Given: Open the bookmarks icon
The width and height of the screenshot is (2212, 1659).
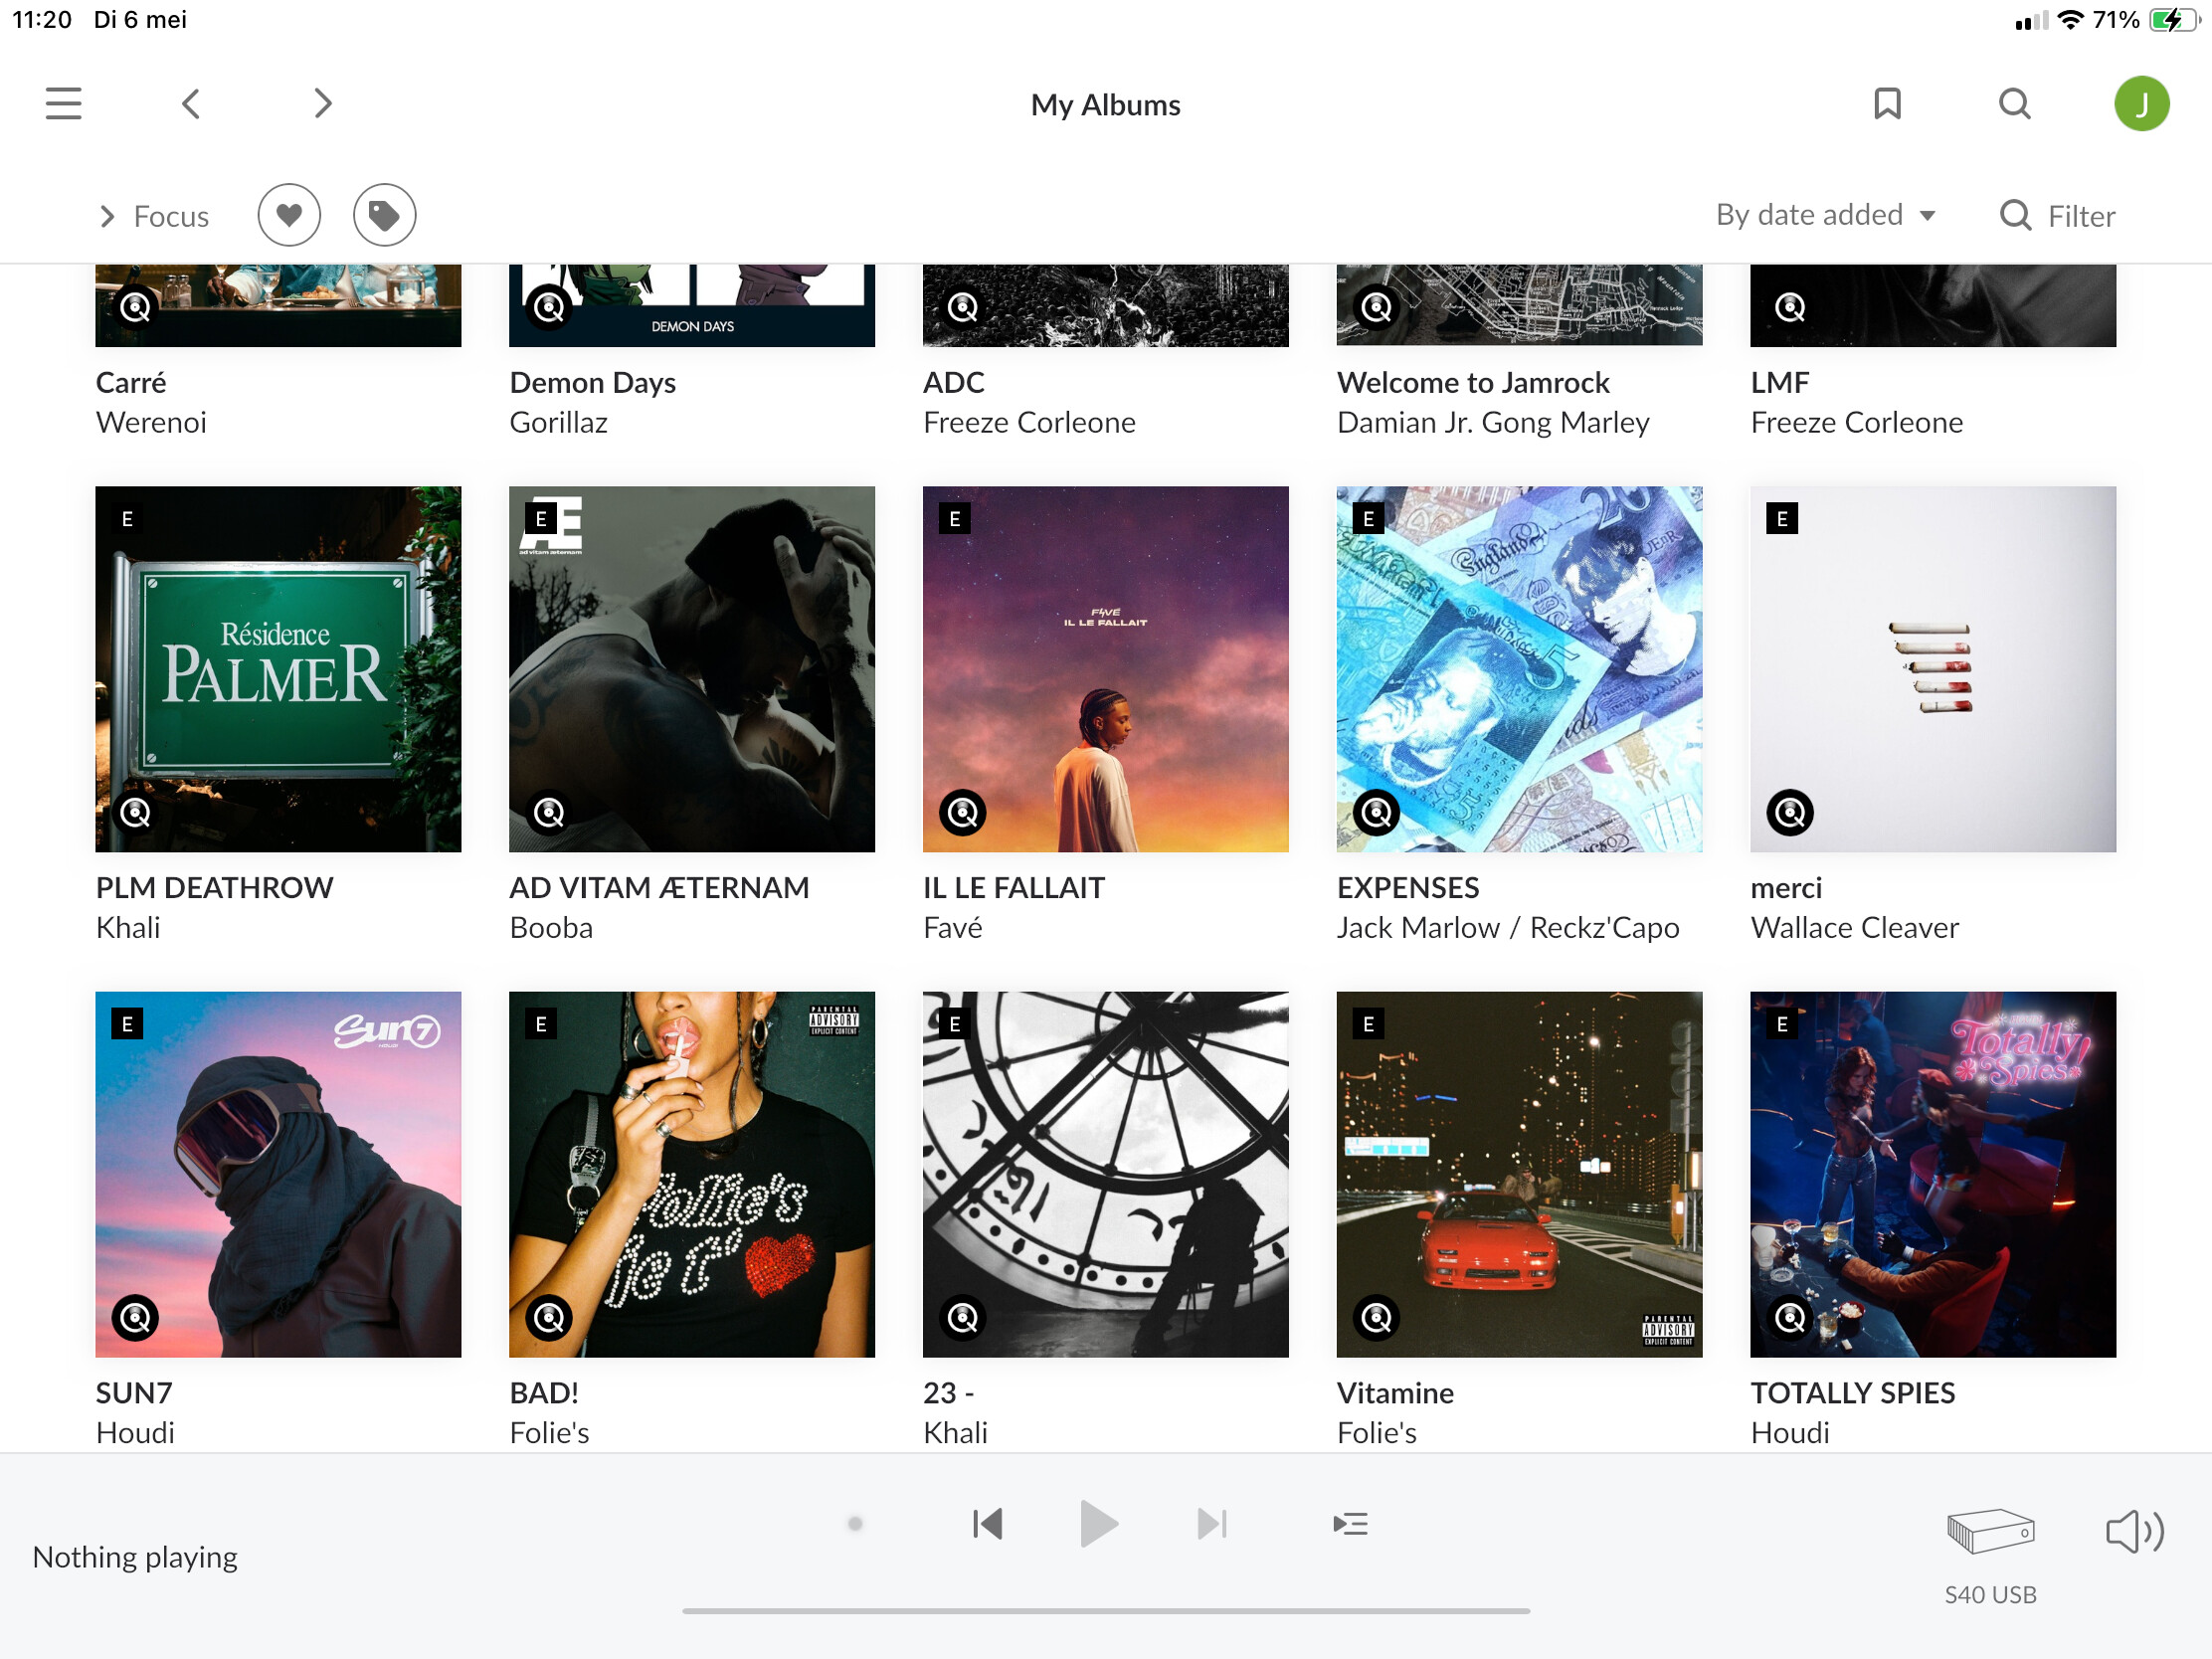Looking at the screenshot, I should [1887, 104].
